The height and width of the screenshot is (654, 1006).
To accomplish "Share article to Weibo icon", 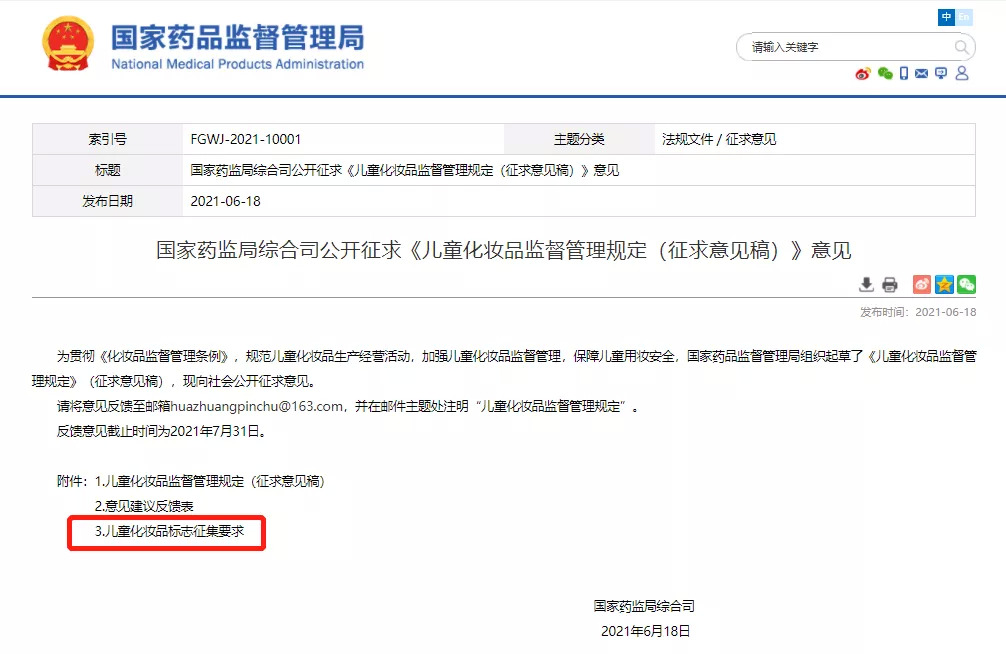I will 922,284.
